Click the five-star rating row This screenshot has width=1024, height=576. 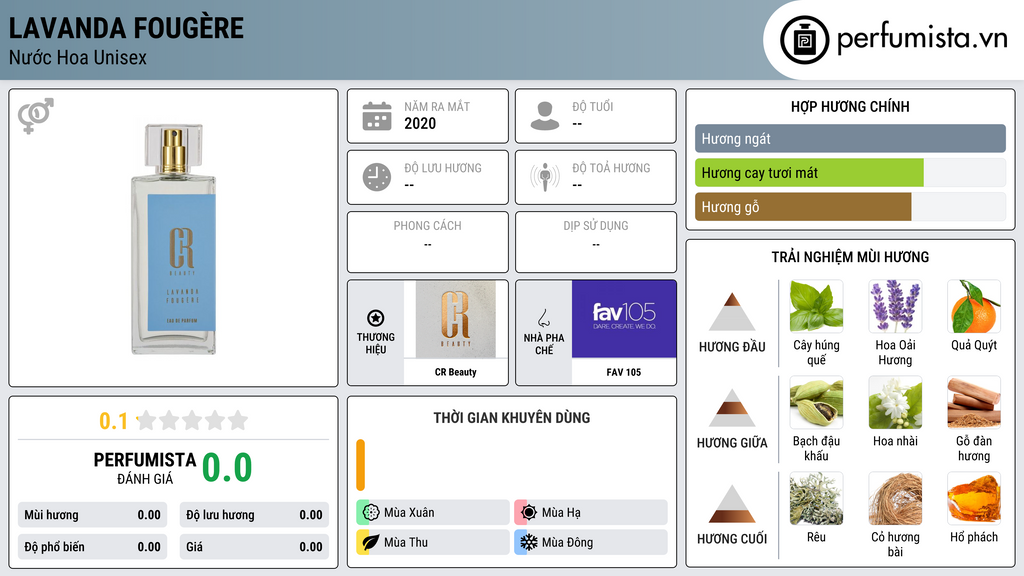point(192,420)
